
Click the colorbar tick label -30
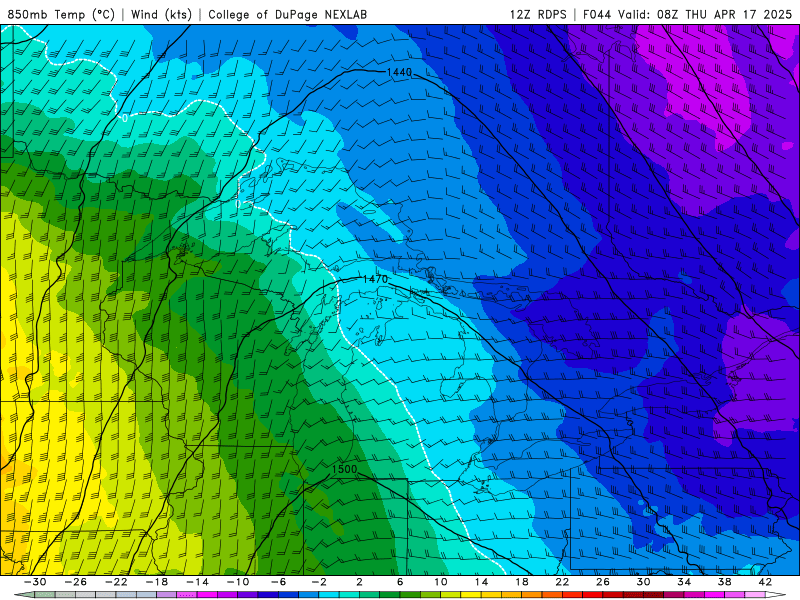pos(35,582)
